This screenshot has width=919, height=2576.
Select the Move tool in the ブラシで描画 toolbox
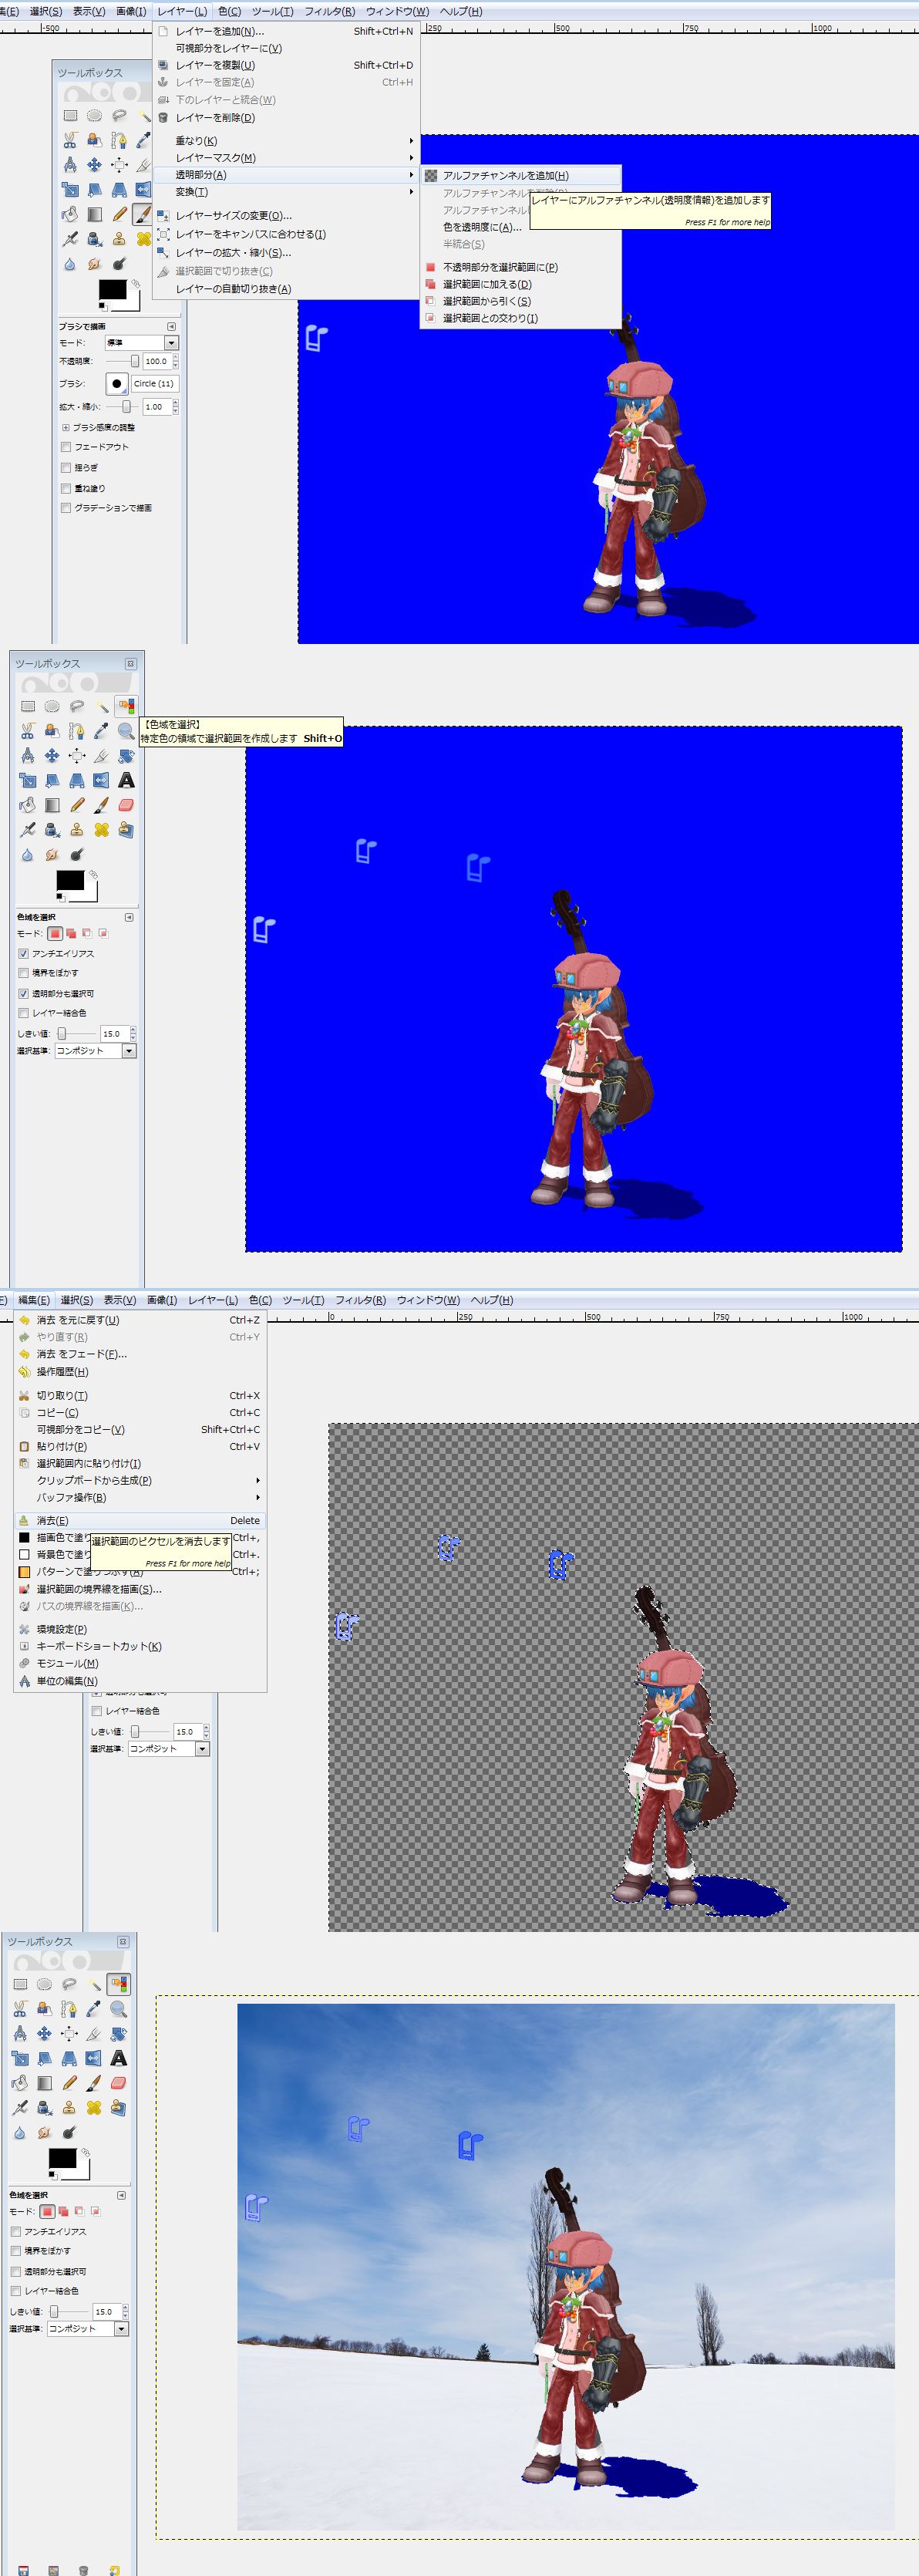94,165
